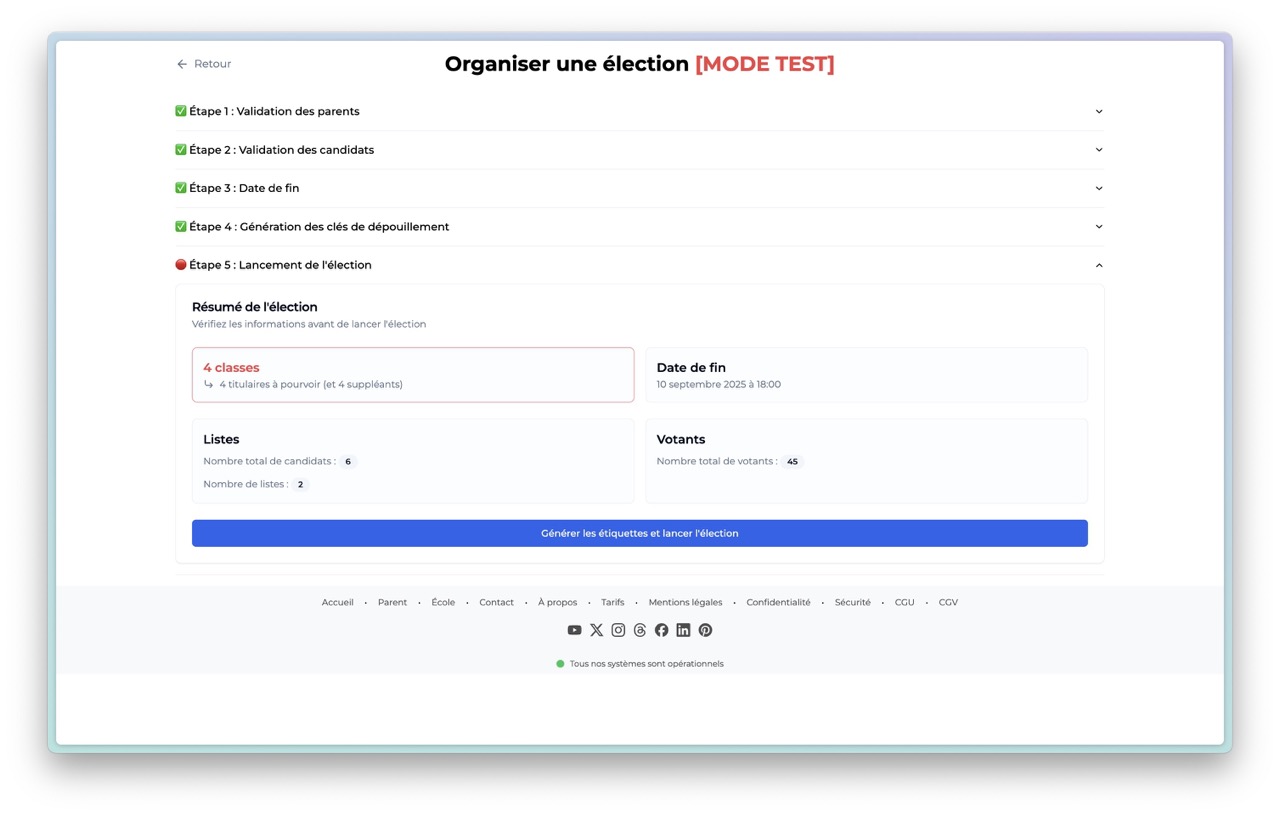Open Tarifs in the footer navigation
The image size is (1280, 816).
click(x=612, y=602)
